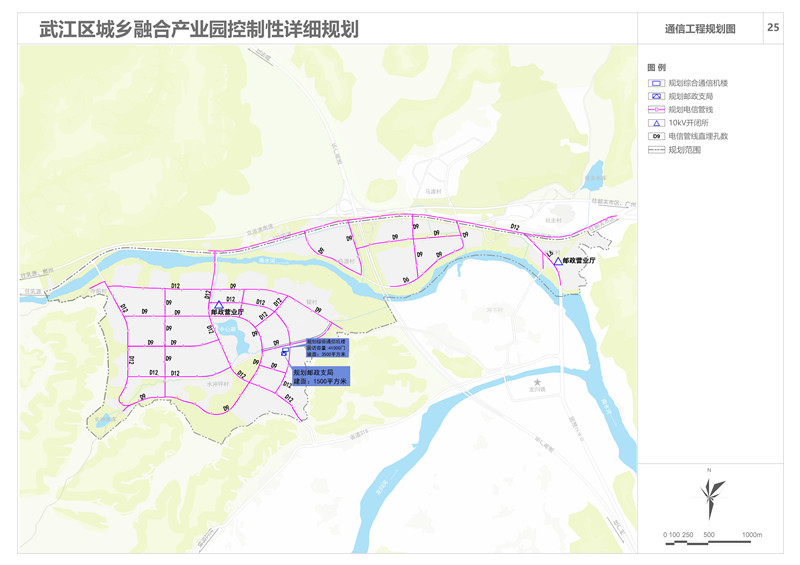Click the 规划邮政支局 legend label
The image size is (800, 565).
click(691, 96)
